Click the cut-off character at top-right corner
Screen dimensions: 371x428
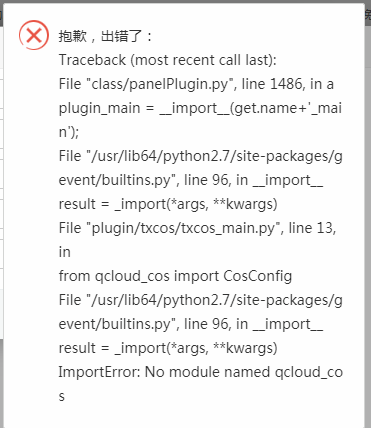pyautogui.click(x=368, y=15)
